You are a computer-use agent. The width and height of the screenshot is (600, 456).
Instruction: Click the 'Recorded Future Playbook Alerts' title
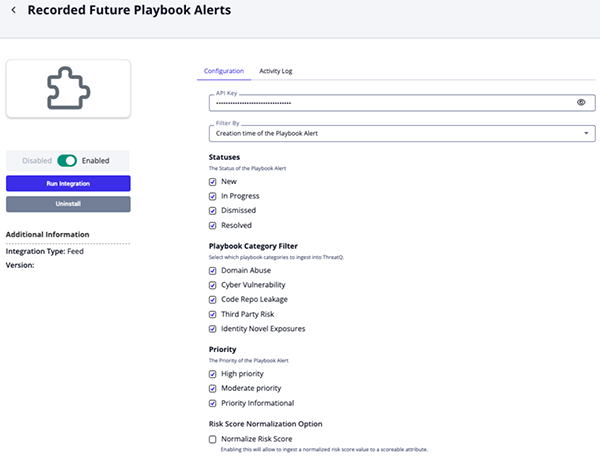[x=129, y=10]
